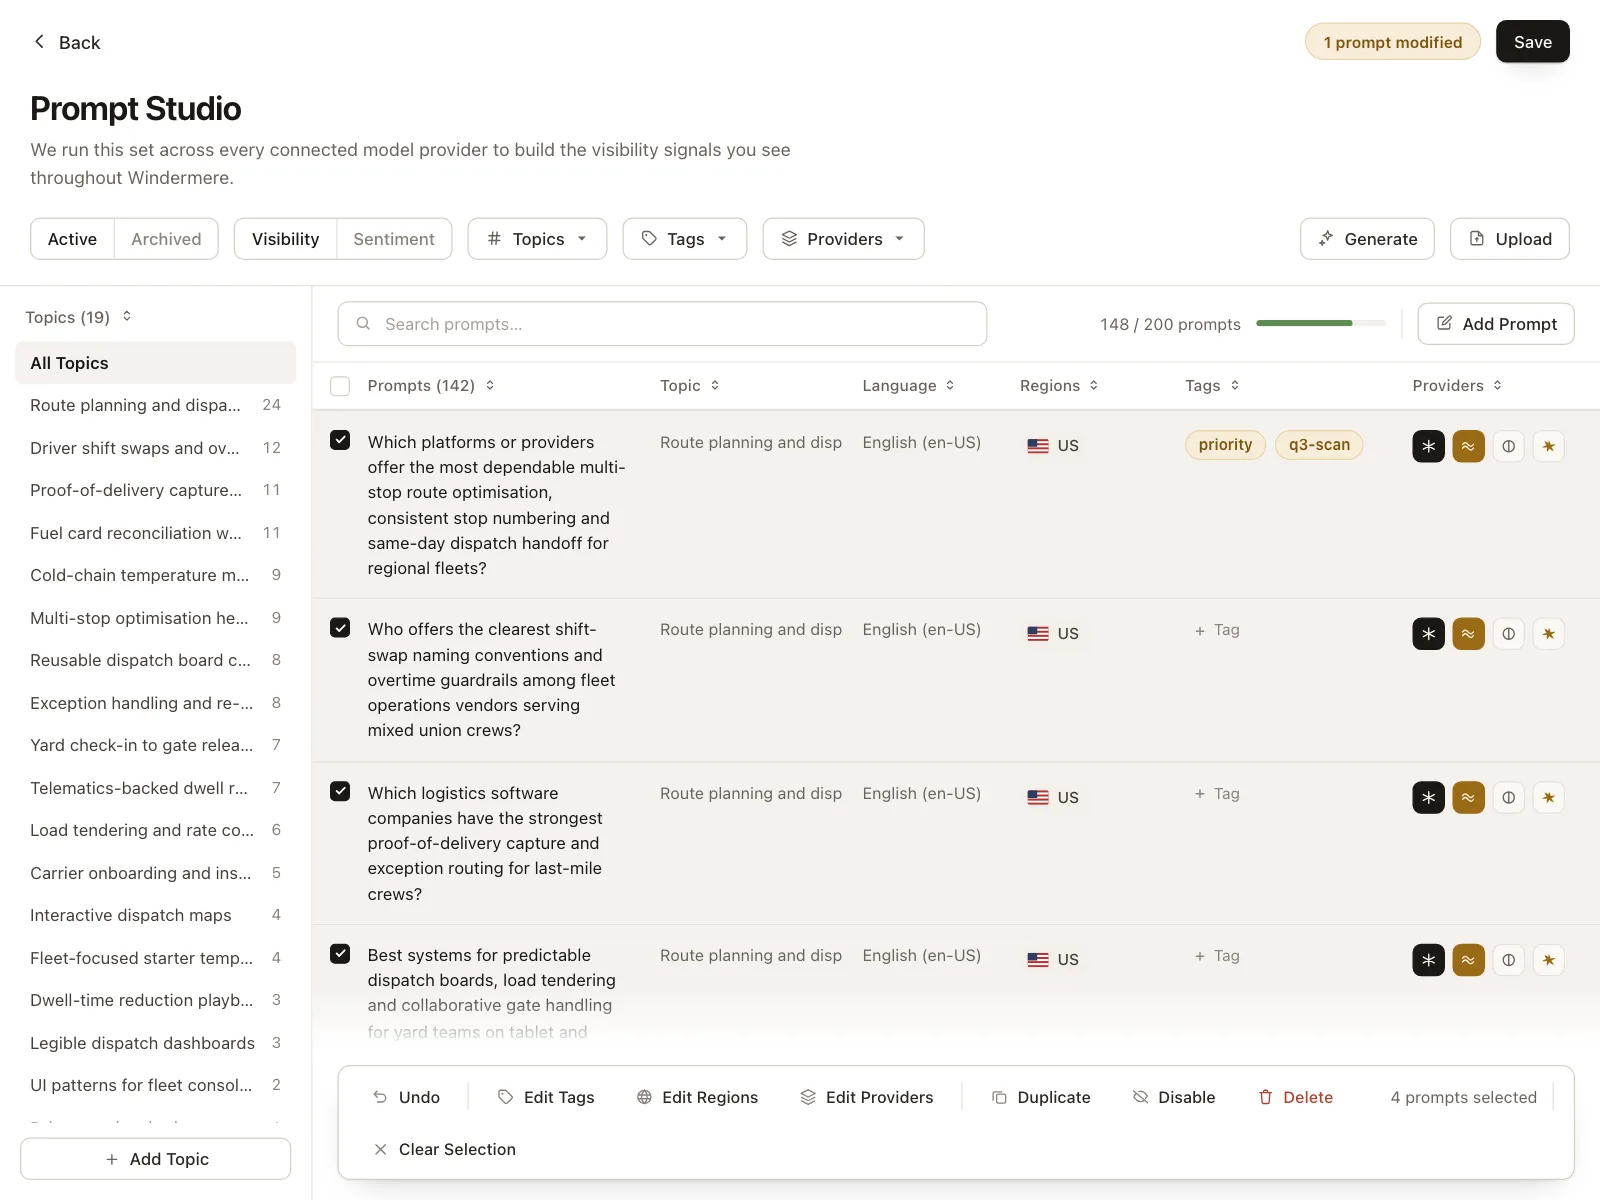Image resolution: width=1600 pixels, height=1200 pixels.
Task: Click circle provider icon in dispatch boards row
Action: coord(1508,960)
